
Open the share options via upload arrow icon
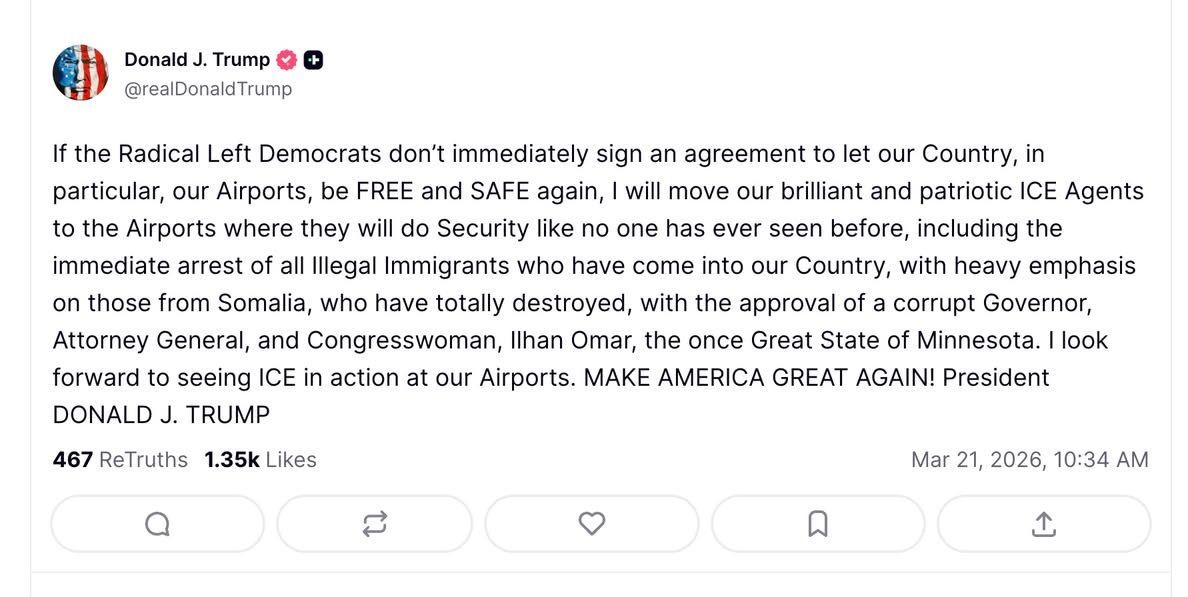click(x=1042, y=523)
